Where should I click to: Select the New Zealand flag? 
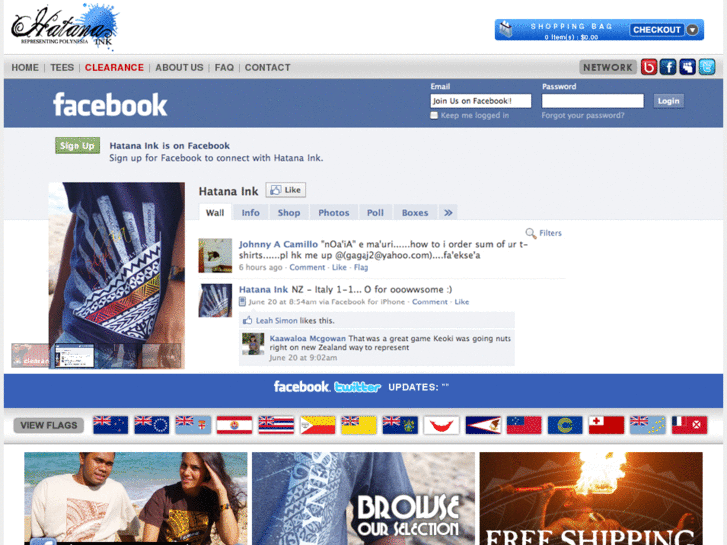110,425
